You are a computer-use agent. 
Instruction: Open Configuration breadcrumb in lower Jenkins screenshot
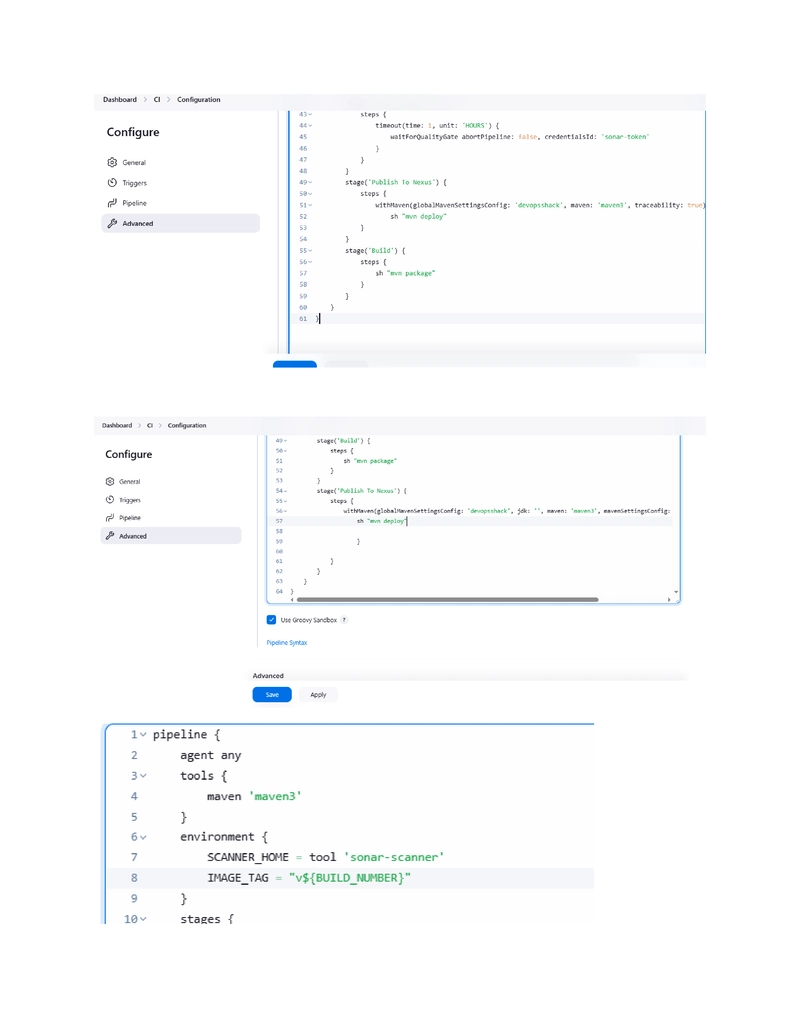pyautogui.click(x=187, y=426)
